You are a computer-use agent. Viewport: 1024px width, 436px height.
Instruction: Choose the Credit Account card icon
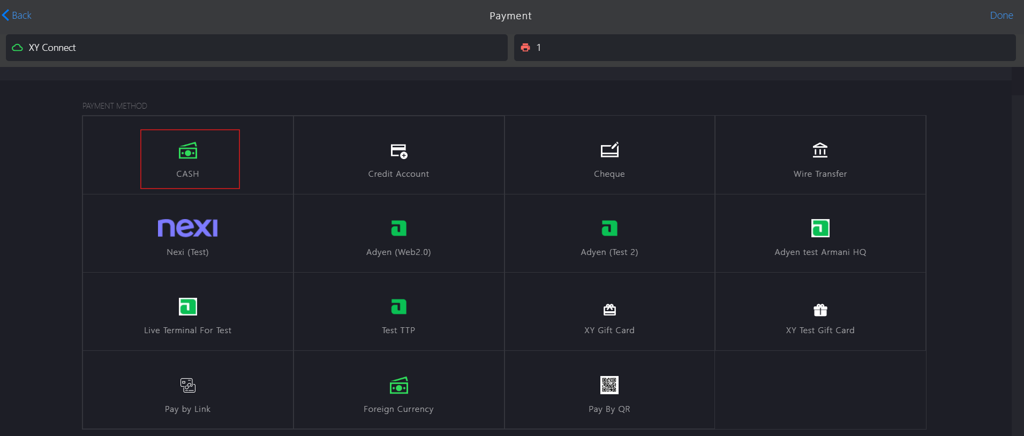tap(399, 151)
